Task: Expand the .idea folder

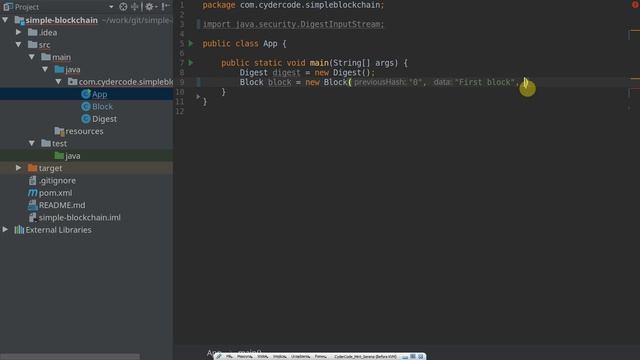Action: click(18, 32)
